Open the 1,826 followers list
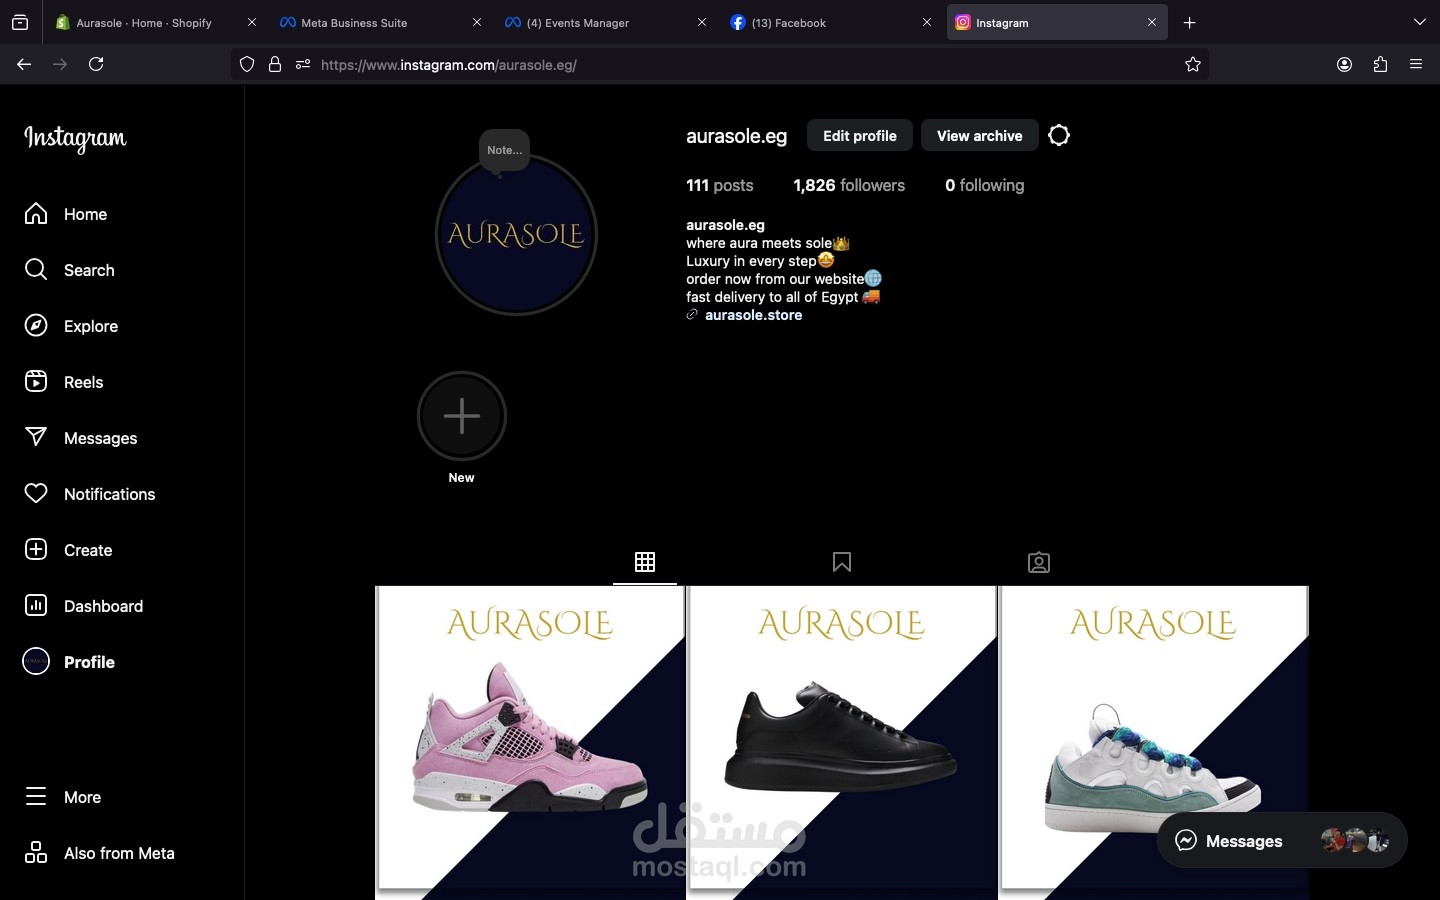 point(849,185)
